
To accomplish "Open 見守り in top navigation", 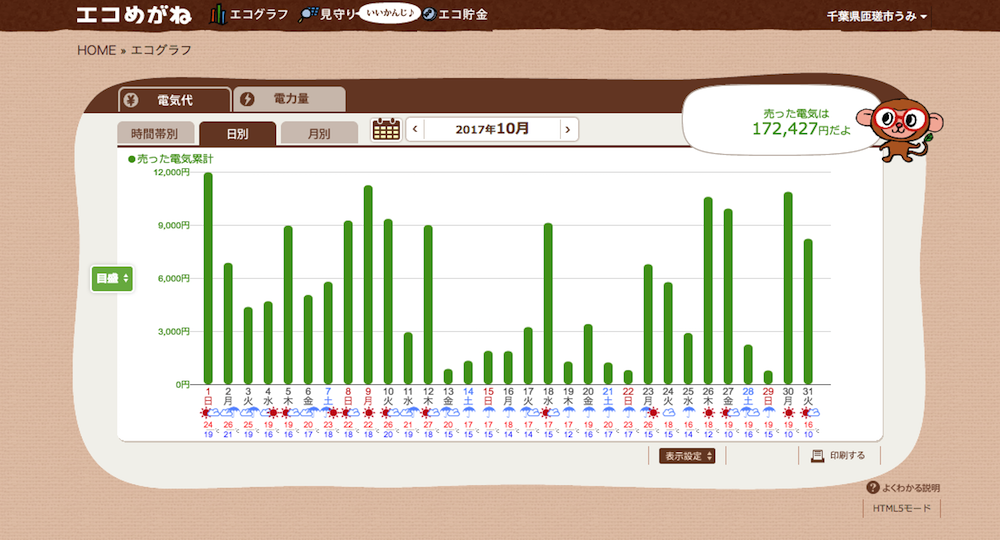I will click(328, 15).
